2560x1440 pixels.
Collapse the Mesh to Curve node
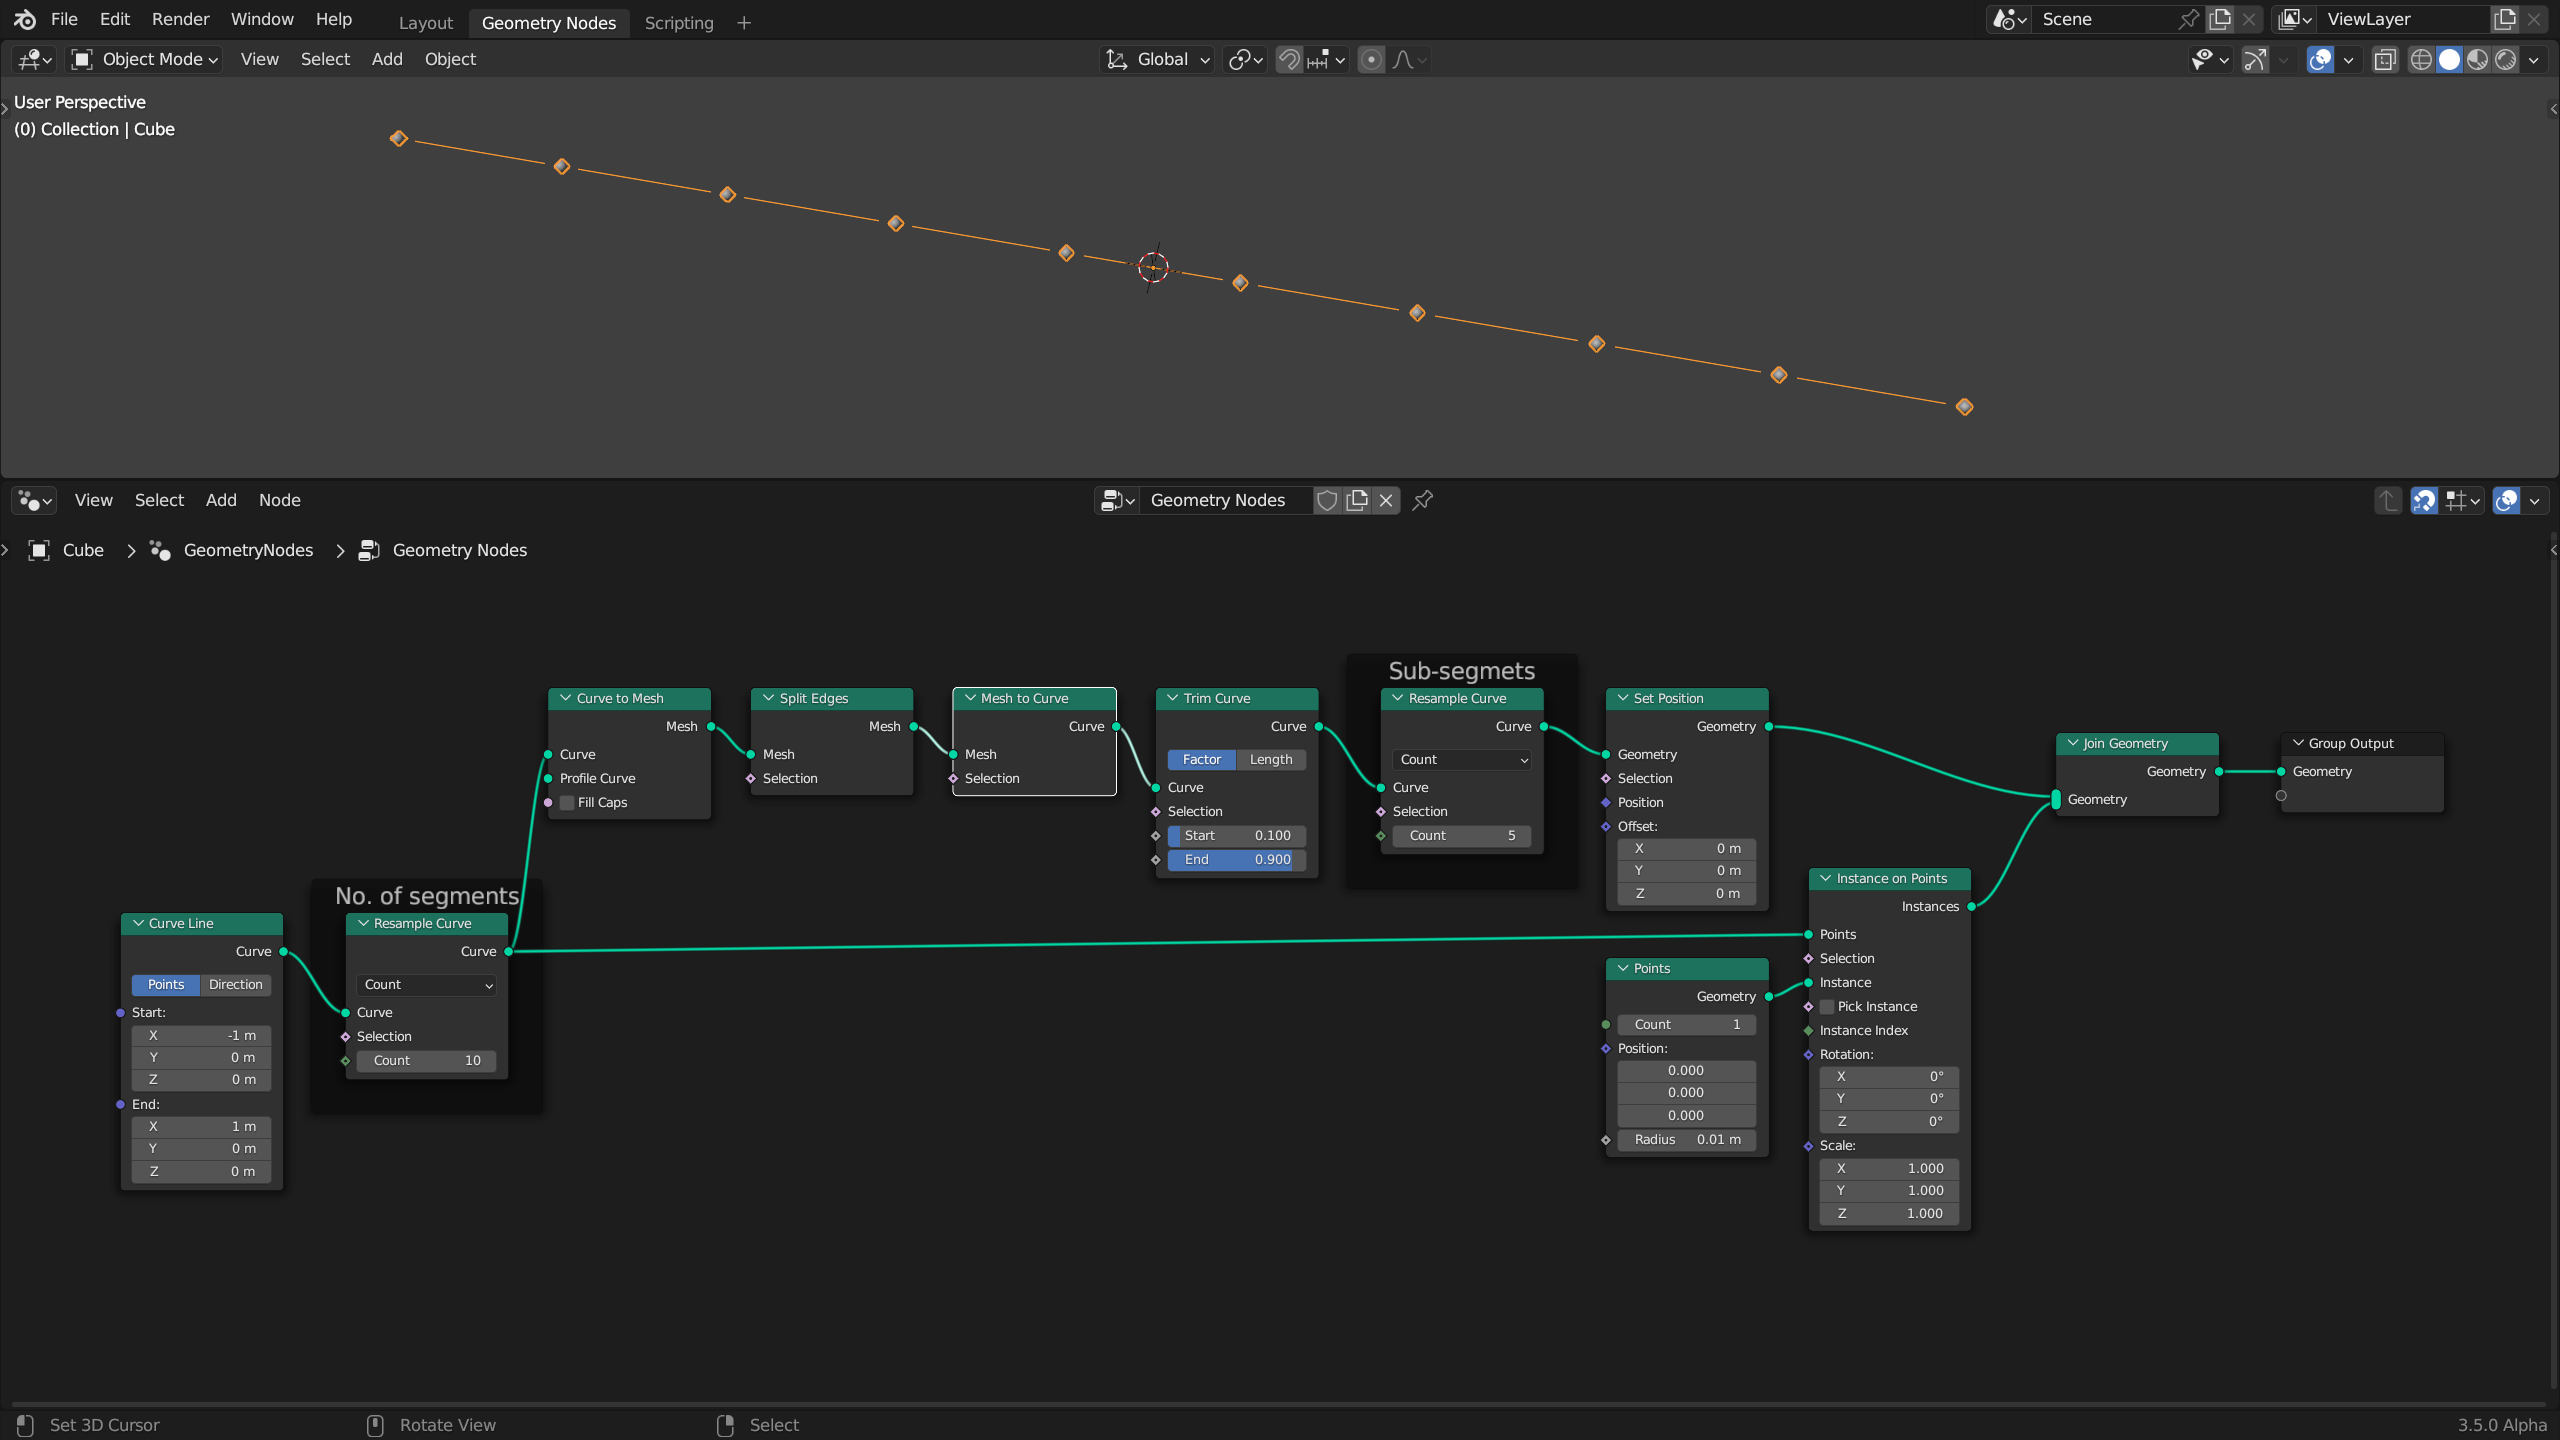tap(970, 698)
